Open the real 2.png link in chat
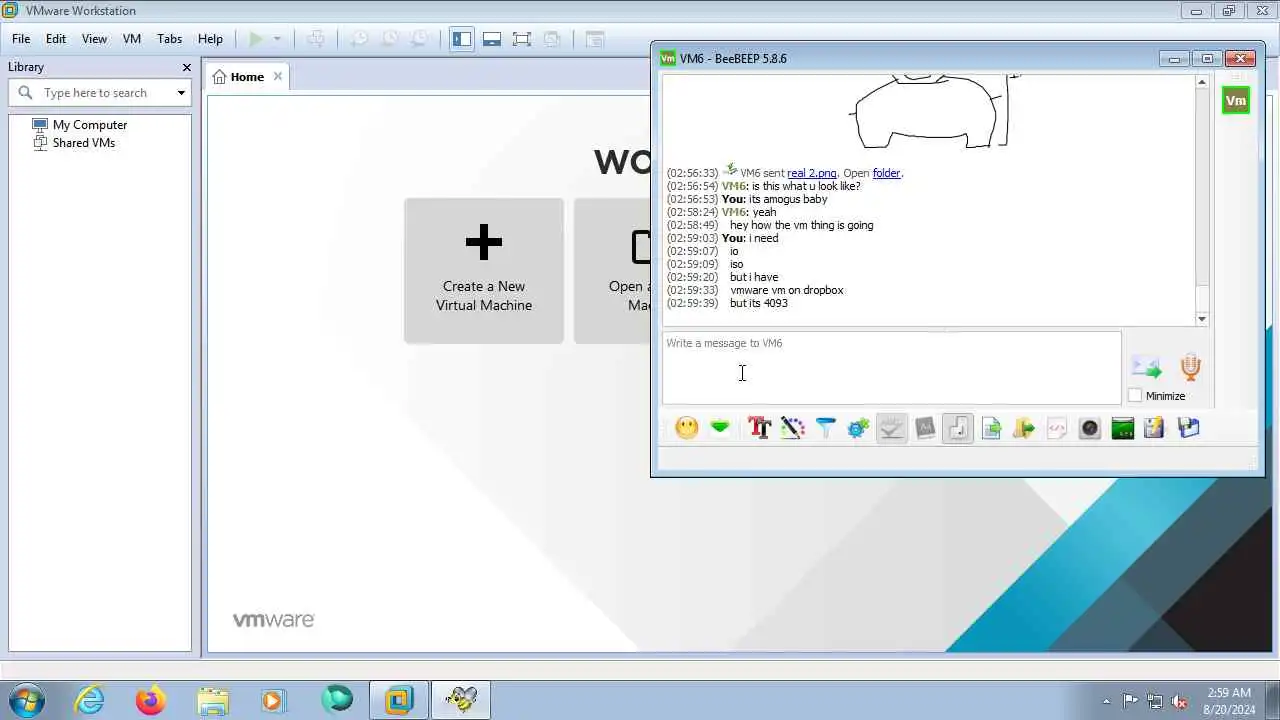The image size is (1280, 720). tap(812, 173)
